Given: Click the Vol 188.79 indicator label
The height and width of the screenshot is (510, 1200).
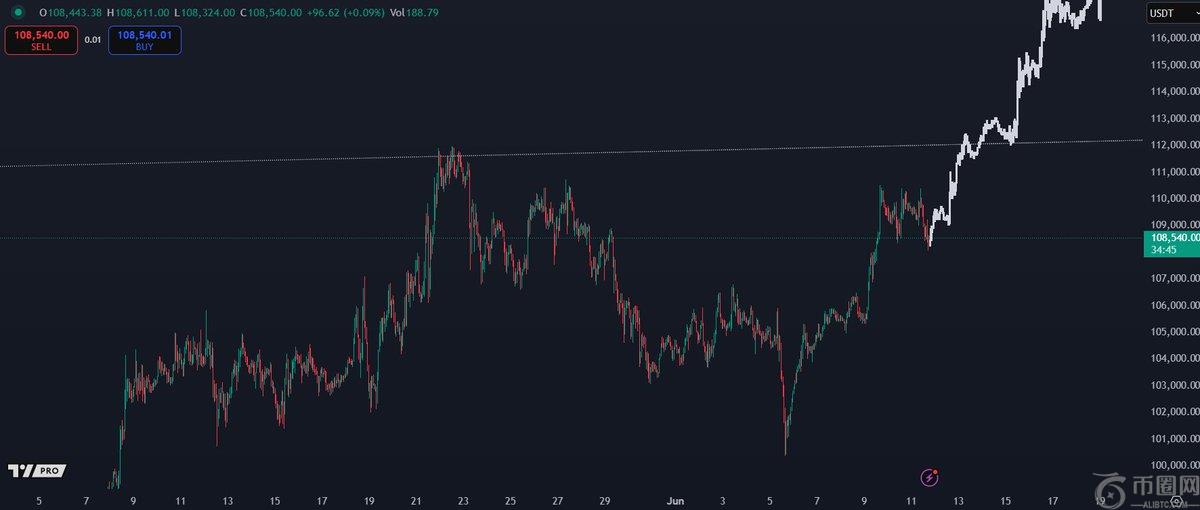Looking at the screenshot, I should point(414,13).
